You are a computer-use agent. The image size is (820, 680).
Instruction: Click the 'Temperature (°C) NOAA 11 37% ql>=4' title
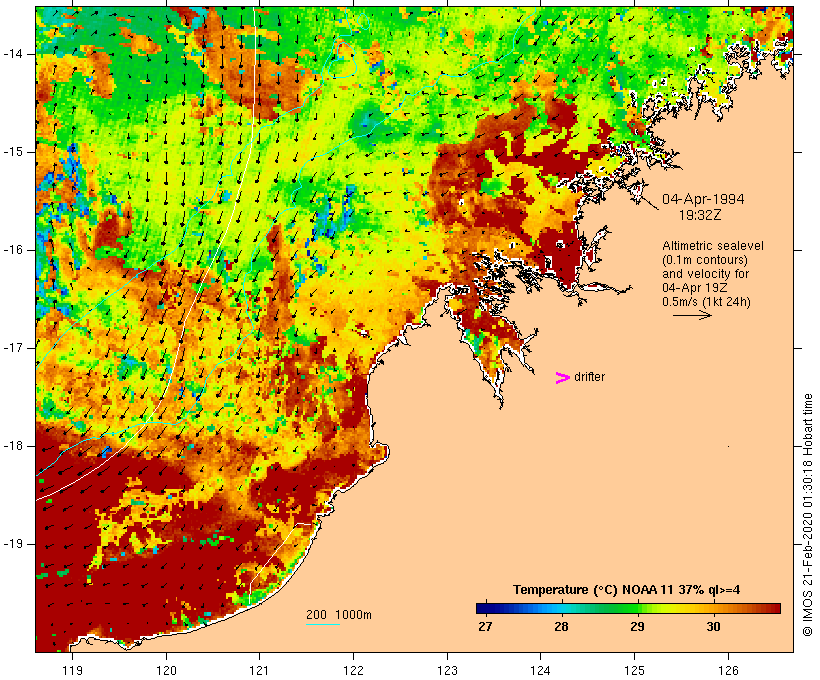pos(627,590)
